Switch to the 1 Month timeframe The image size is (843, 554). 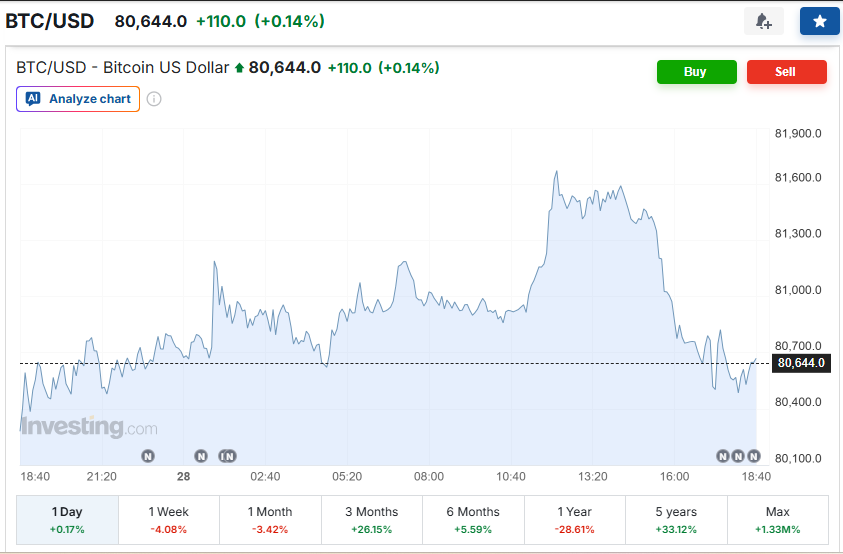click(270, 520)
